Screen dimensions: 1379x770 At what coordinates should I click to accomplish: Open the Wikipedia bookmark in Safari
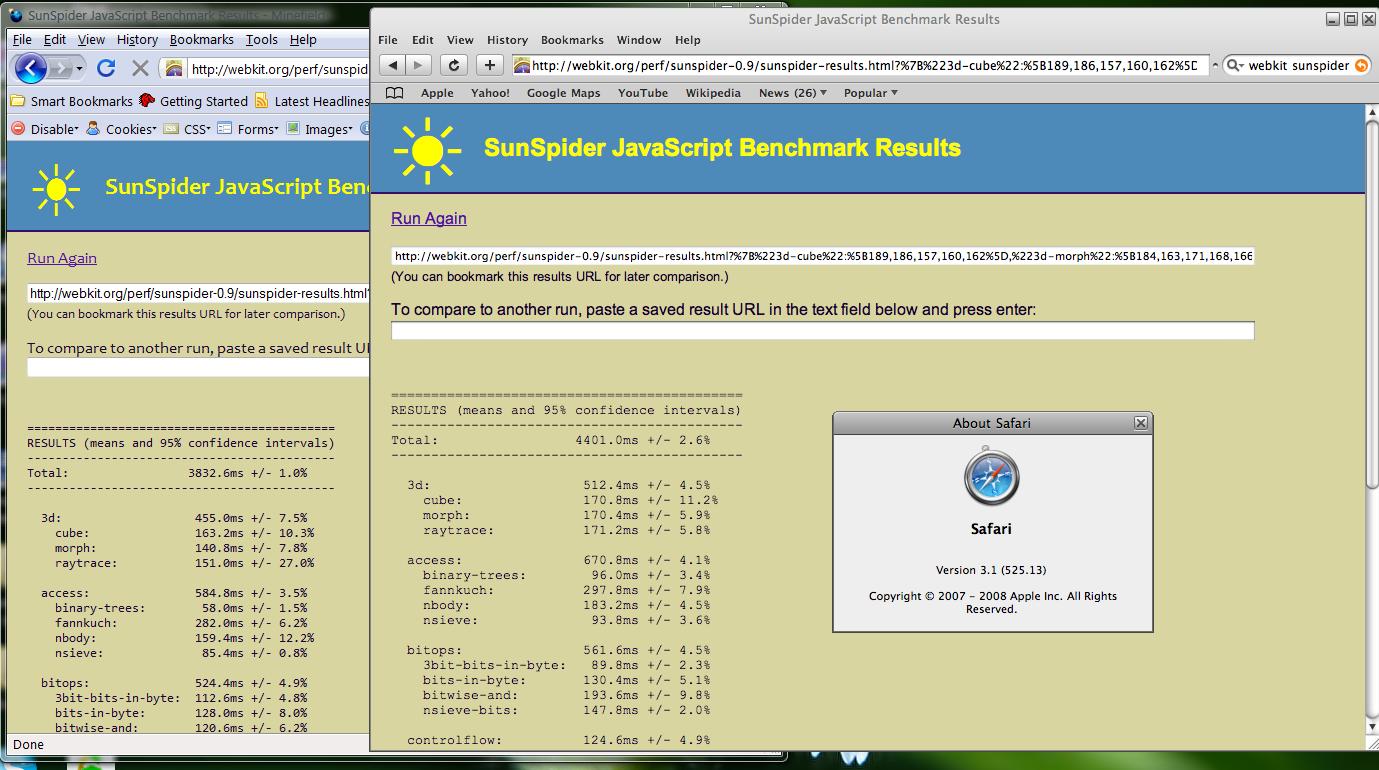point(713,93)
